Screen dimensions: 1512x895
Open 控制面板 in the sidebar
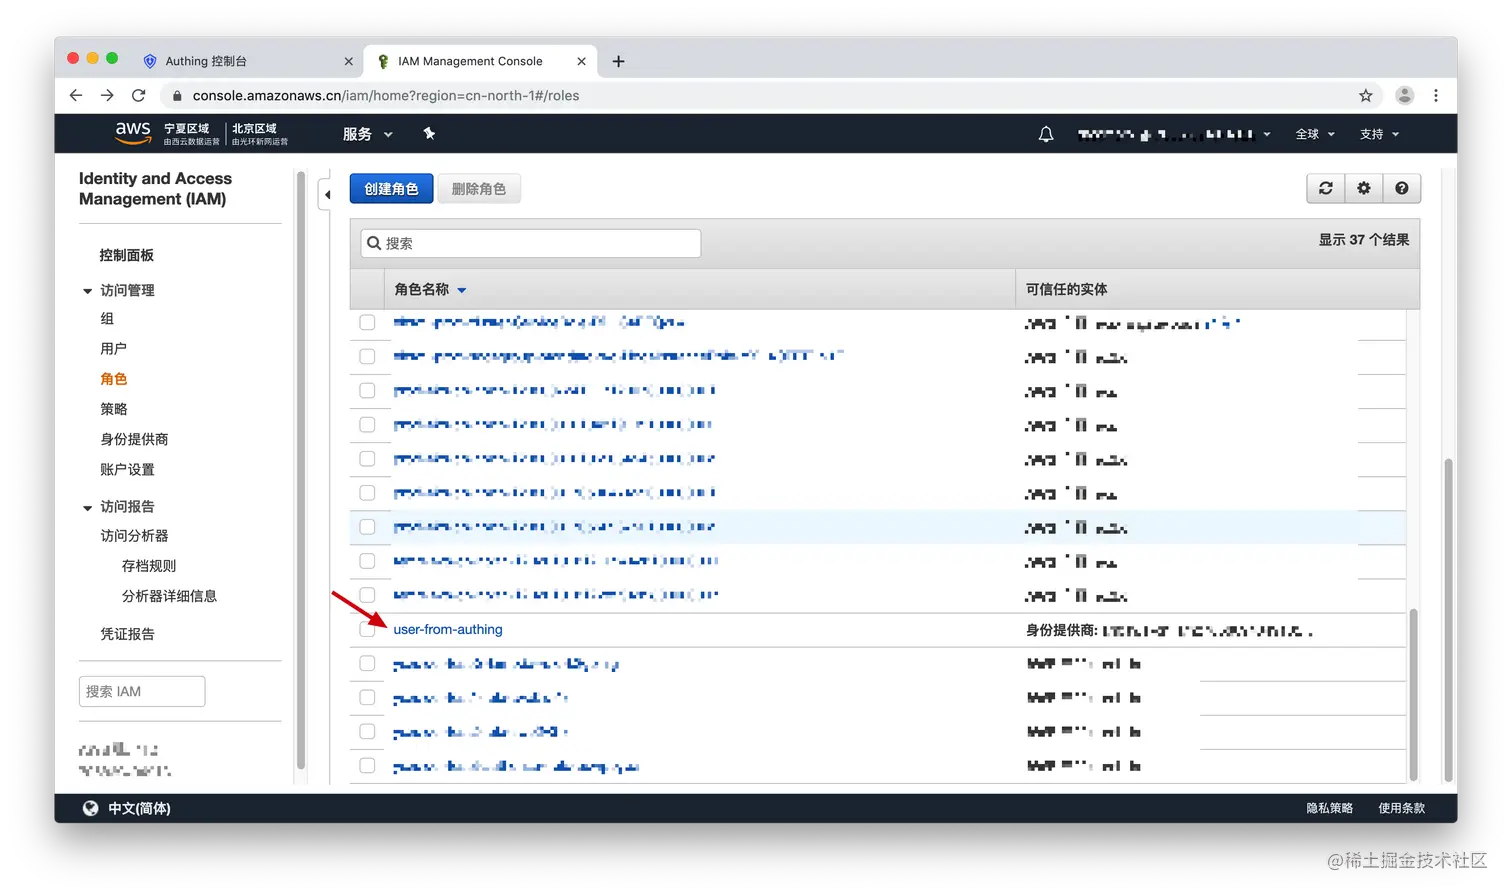126,255
